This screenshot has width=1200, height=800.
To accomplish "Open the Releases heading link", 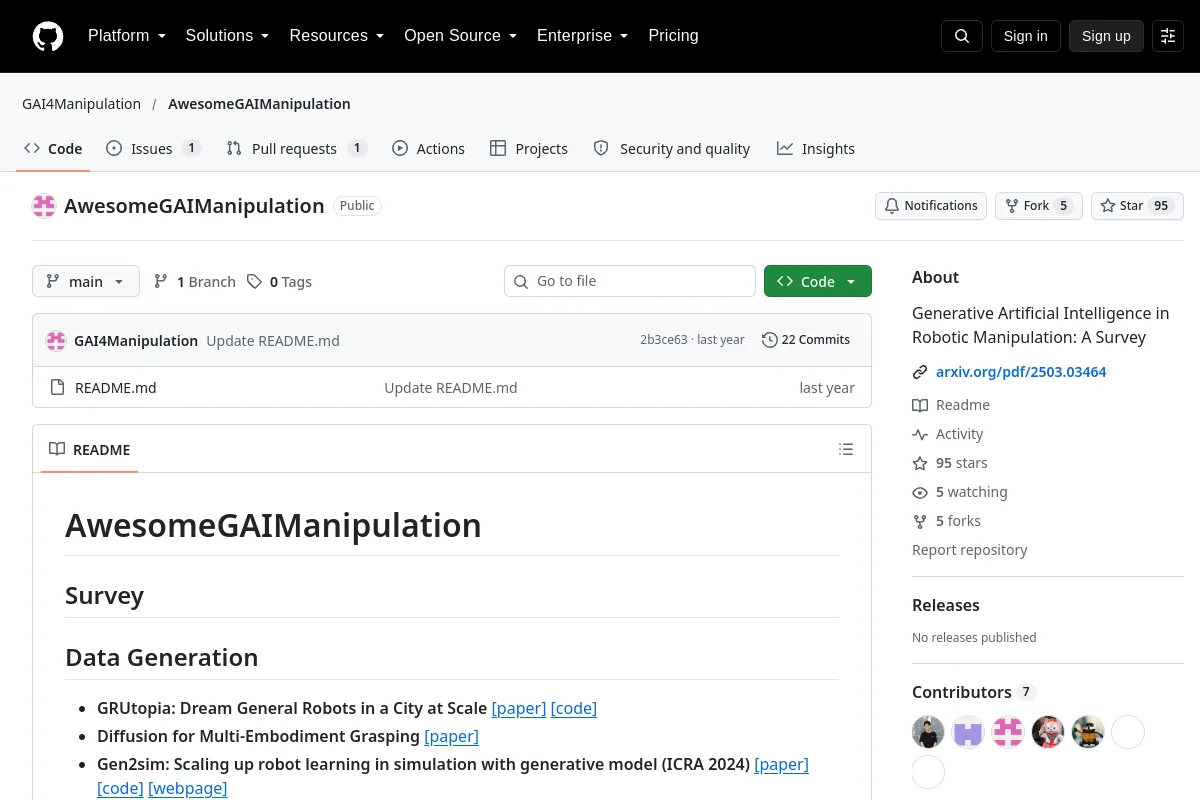I will click(x=945, y=605).
